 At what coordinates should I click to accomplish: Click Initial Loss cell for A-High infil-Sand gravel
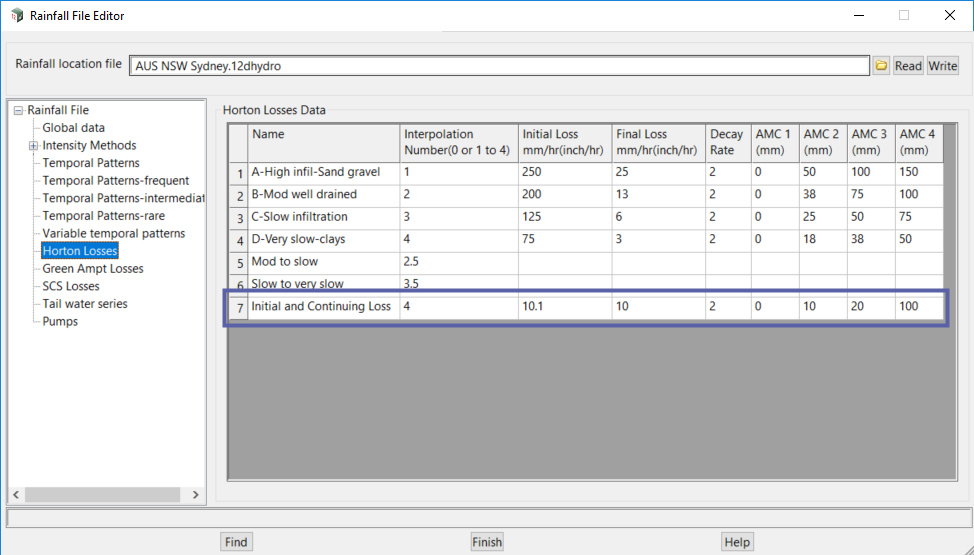tap(564, 172)
